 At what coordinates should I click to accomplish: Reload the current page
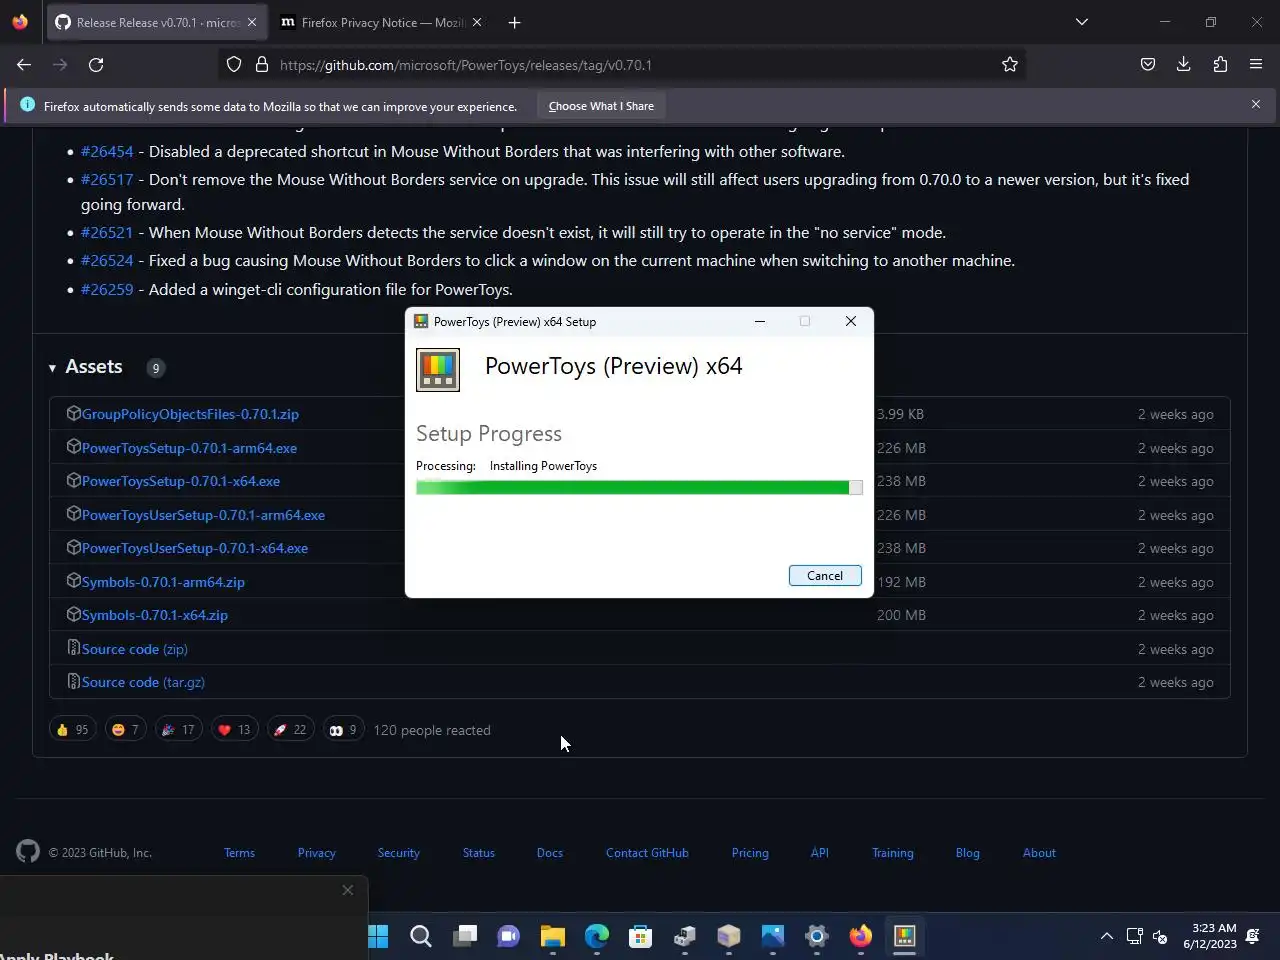(x=96, y=64)
